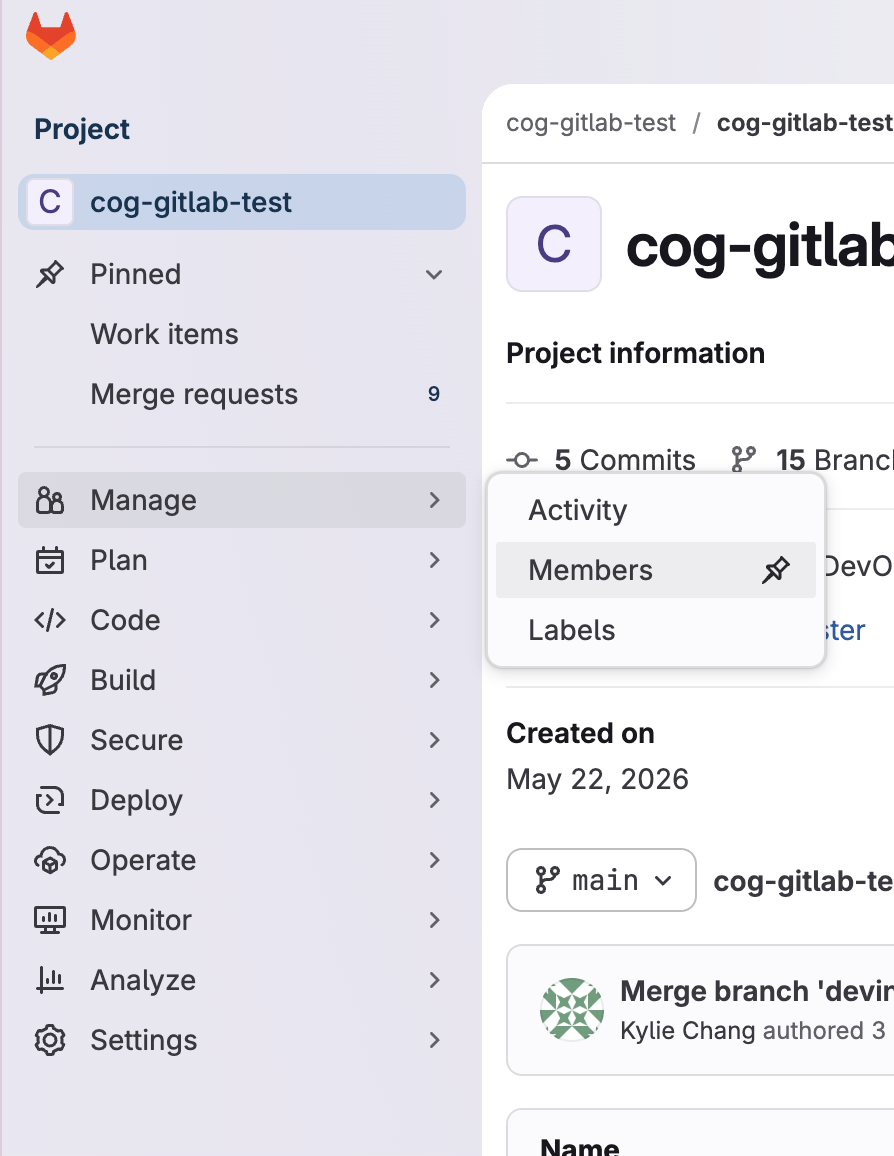The image size is (894, 1156).
Task: Click the merge requests count badge 9
Action: [434, 394]
